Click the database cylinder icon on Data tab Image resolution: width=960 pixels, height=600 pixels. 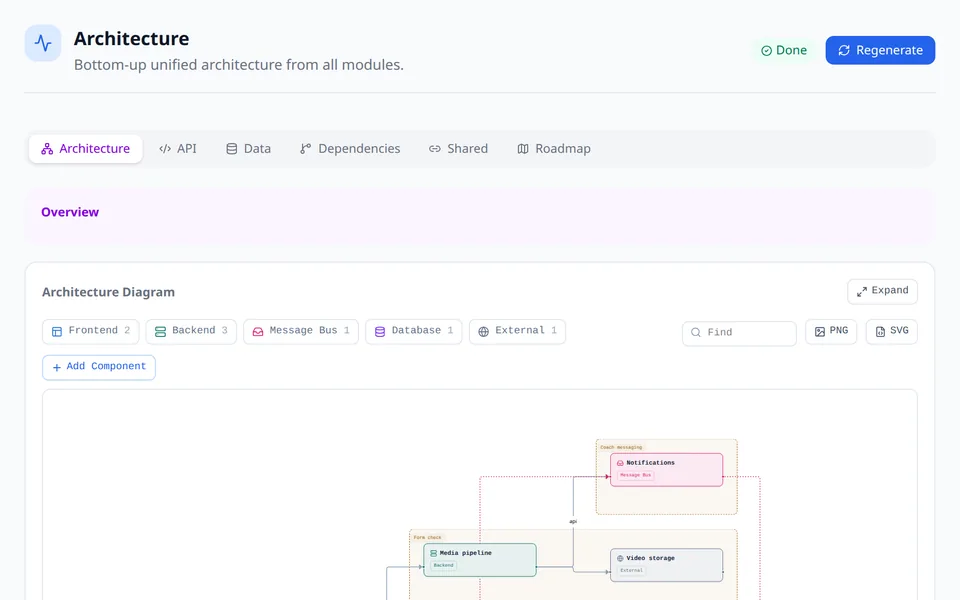(231, 149)
